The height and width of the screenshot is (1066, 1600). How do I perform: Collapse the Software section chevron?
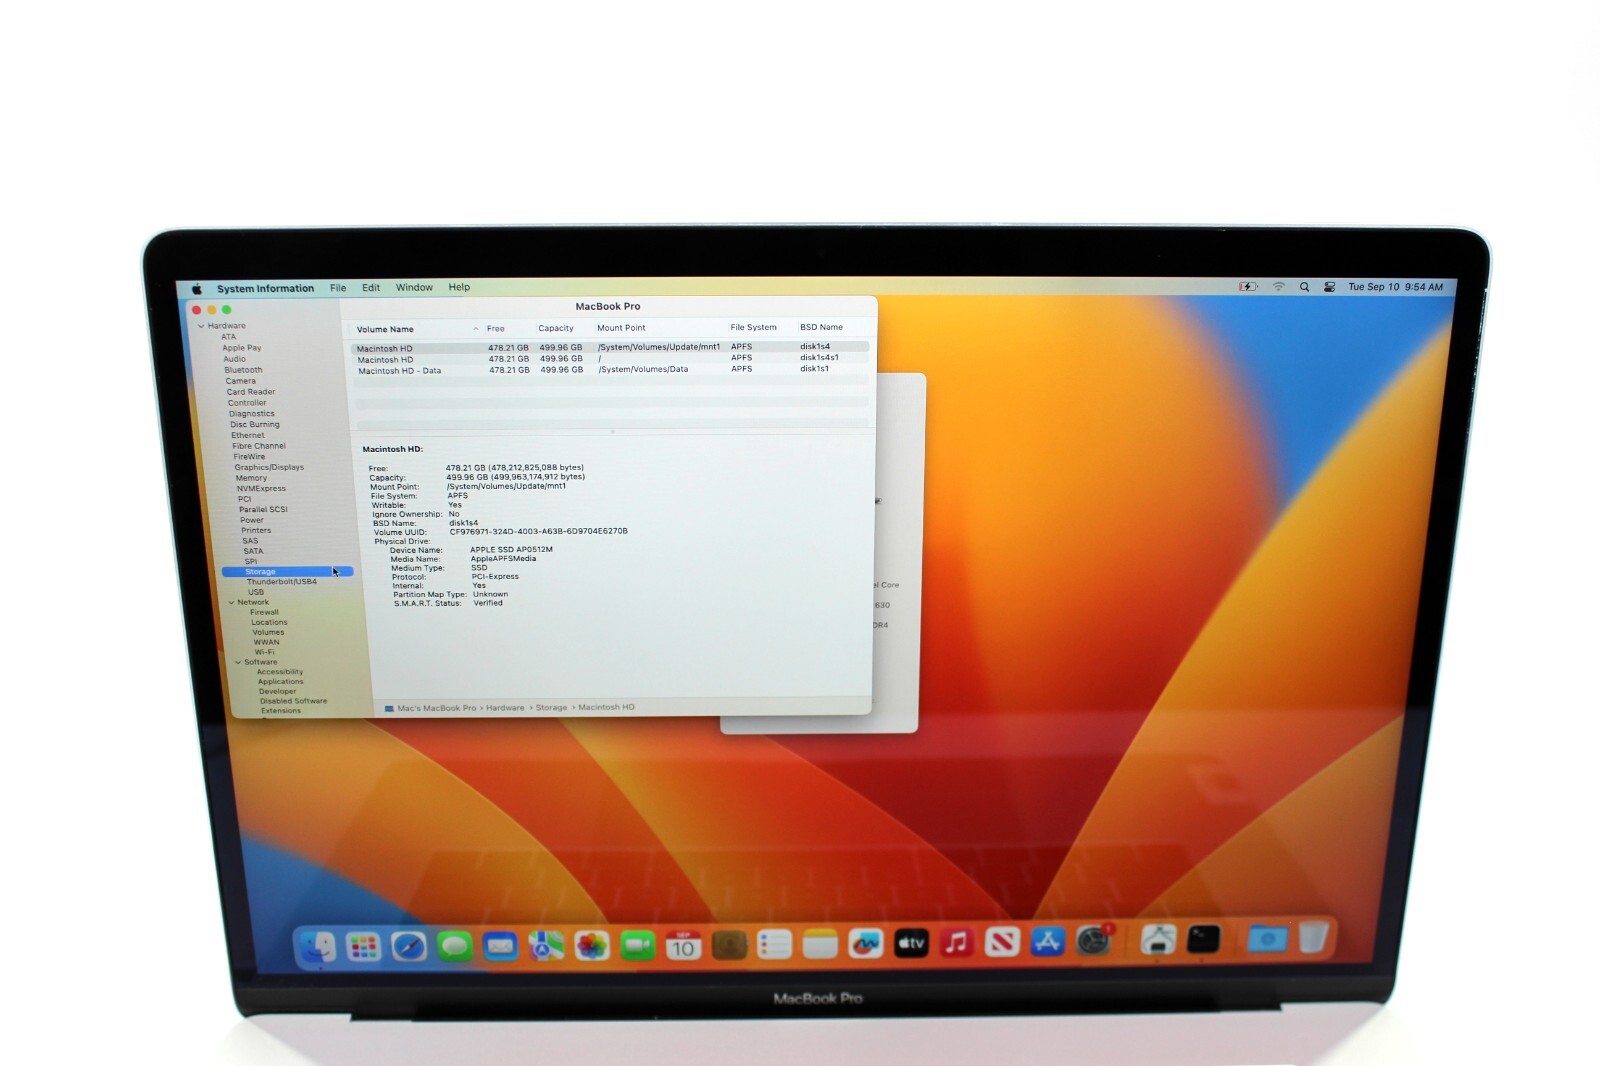coord(239,662)
